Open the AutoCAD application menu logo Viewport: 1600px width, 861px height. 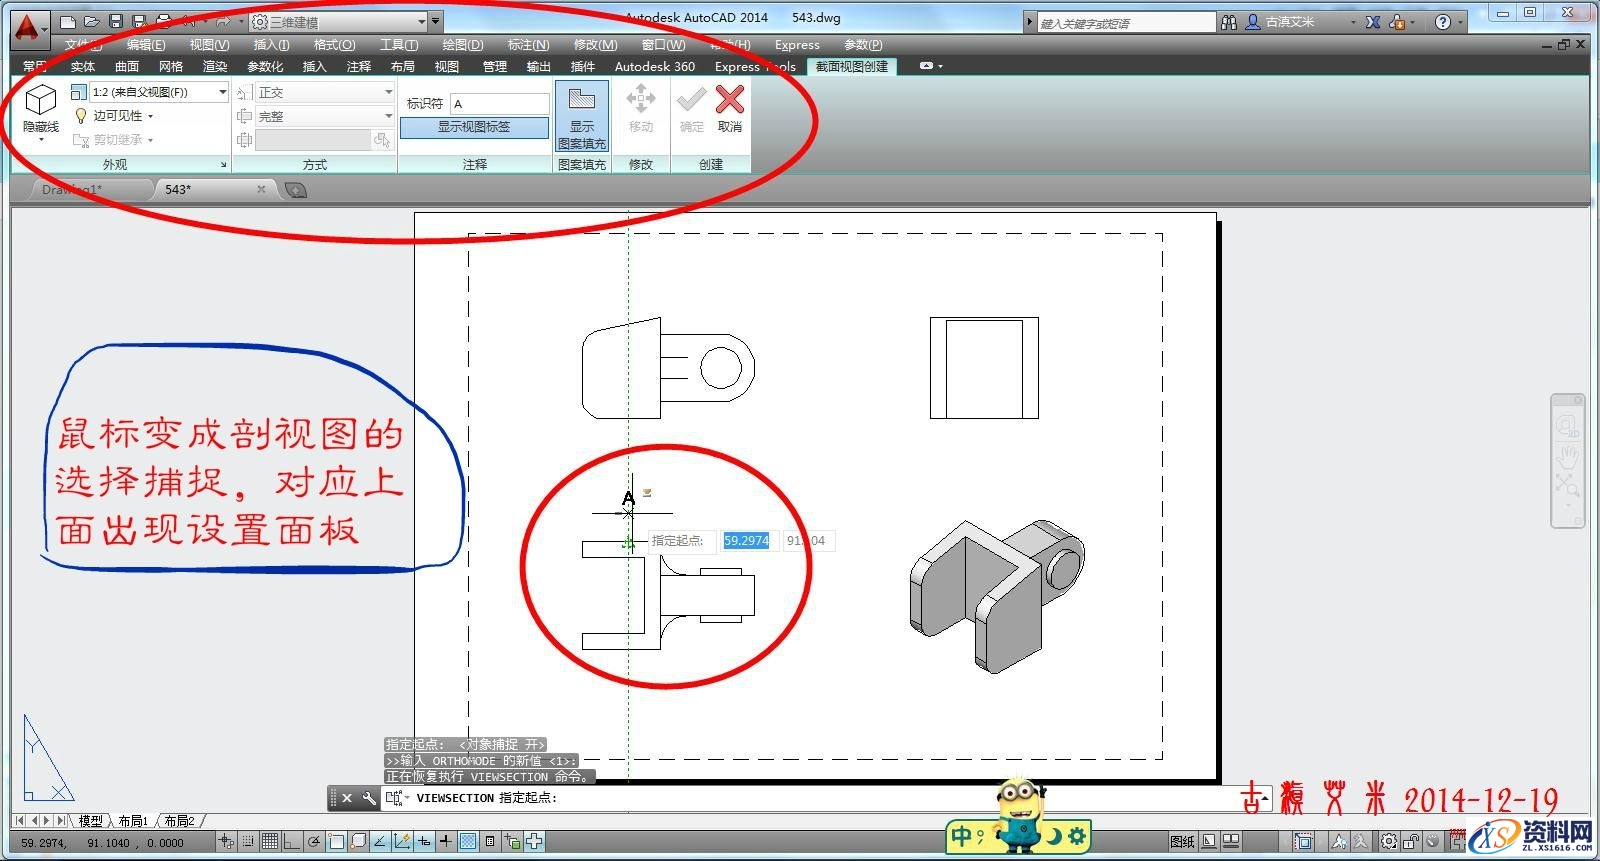[28, 27]
